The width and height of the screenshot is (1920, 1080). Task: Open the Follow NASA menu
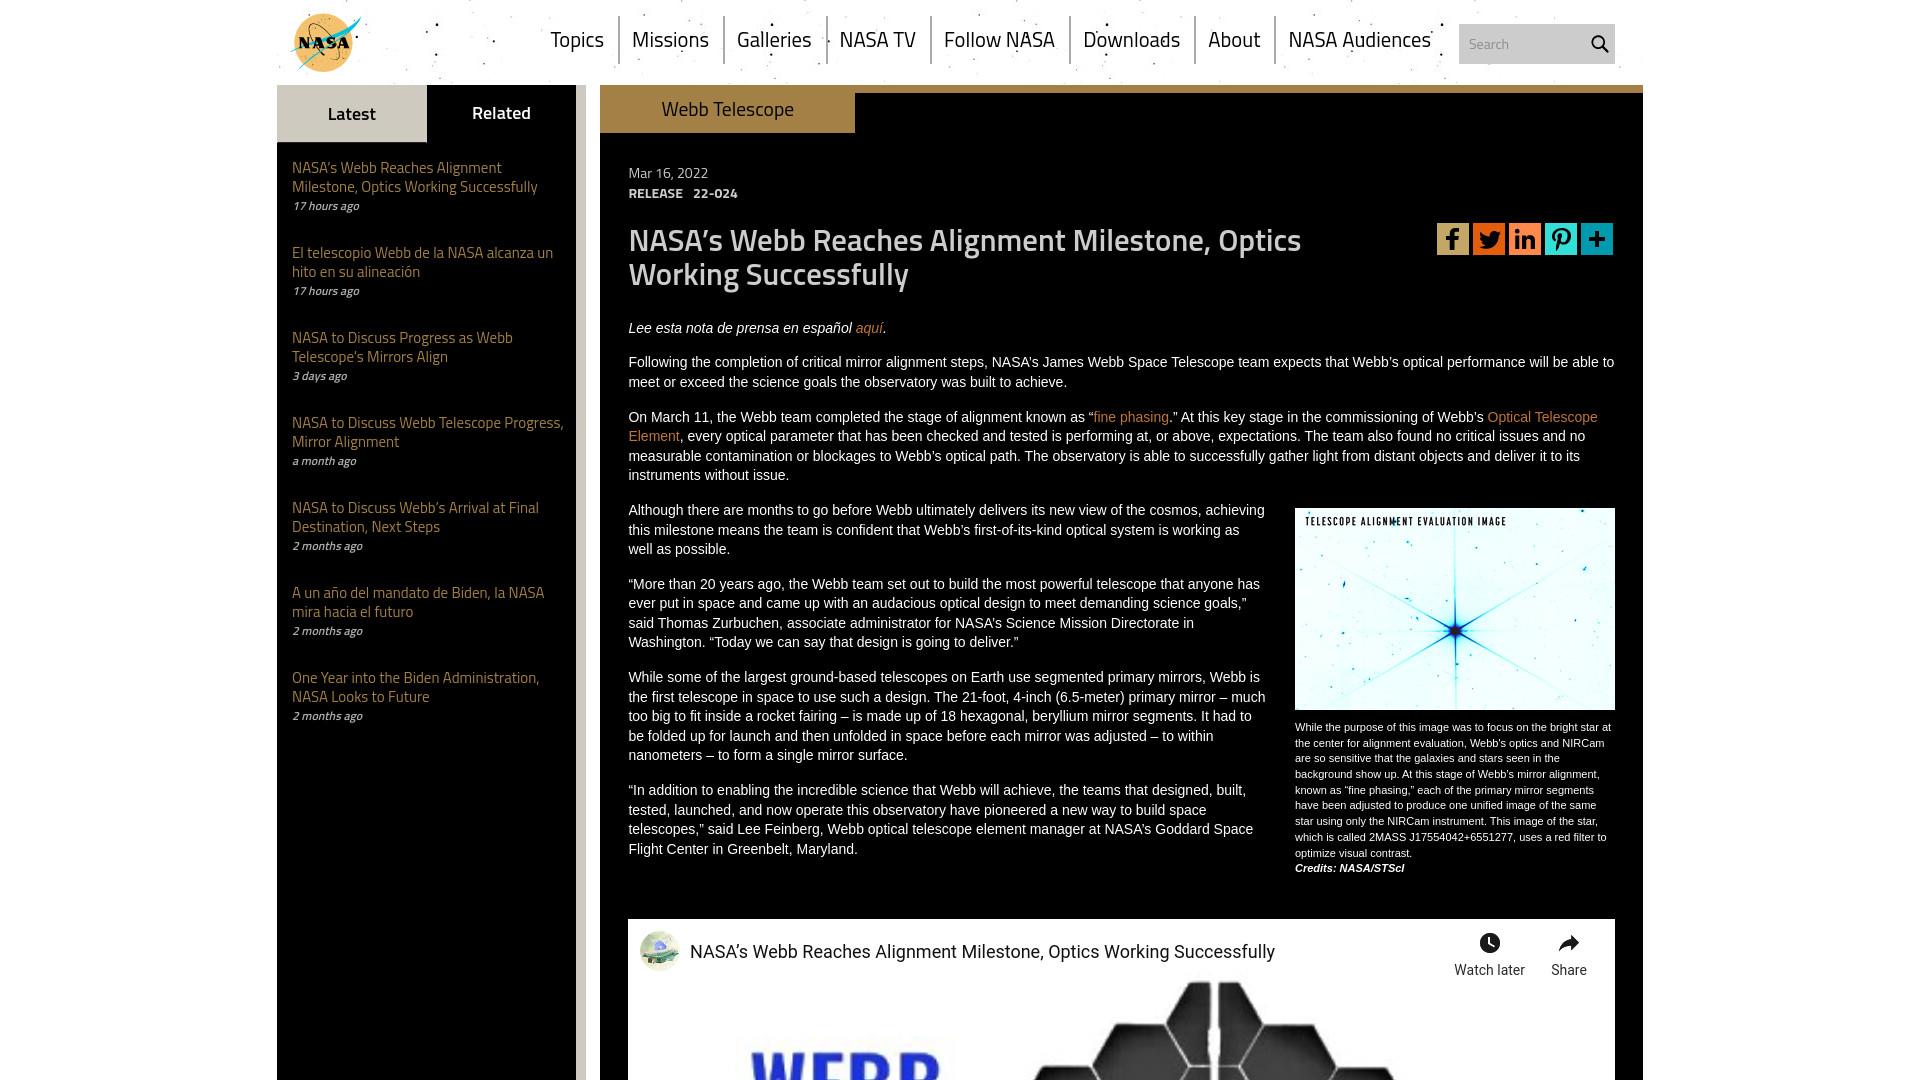pyautogui.click(x=999, y=40)
